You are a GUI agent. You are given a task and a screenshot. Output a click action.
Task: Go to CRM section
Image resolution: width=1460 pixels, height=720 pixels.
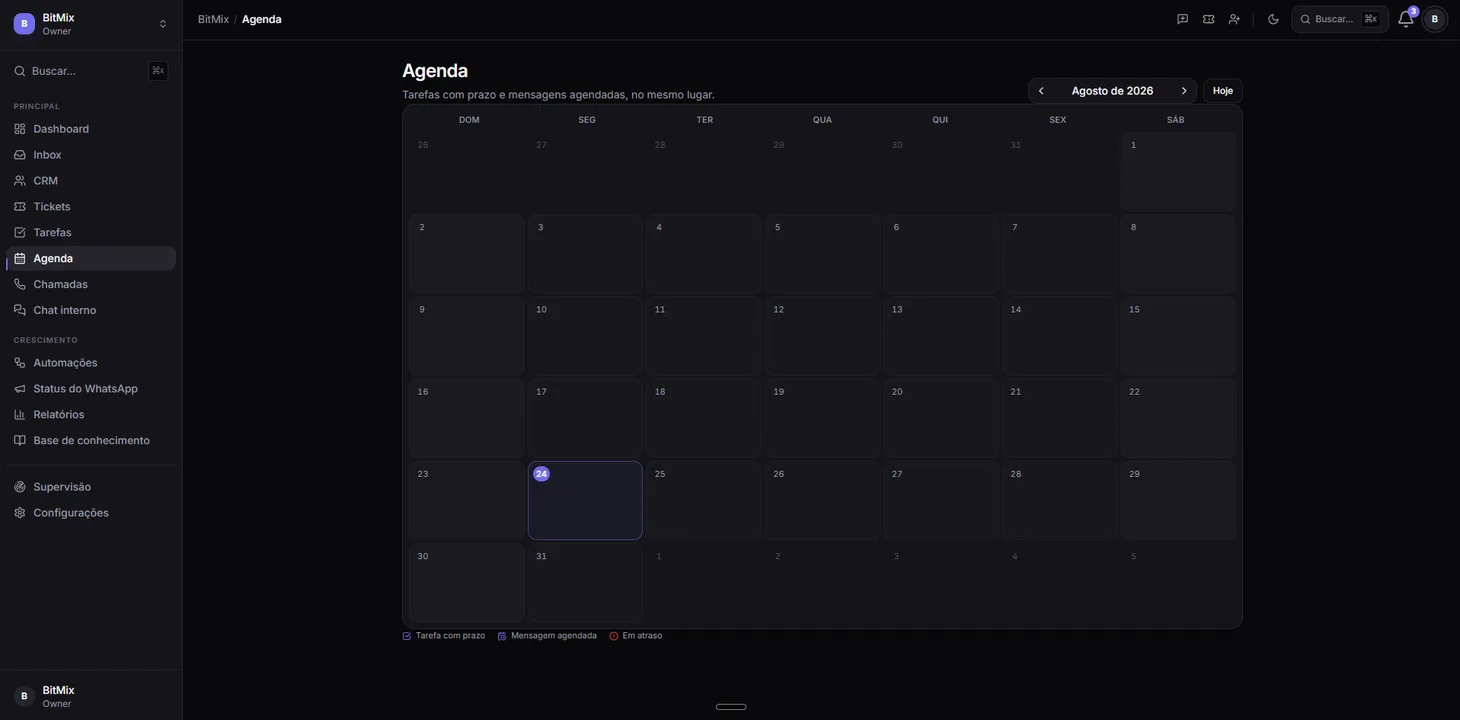pyautogui.click(x=91, y=181)
